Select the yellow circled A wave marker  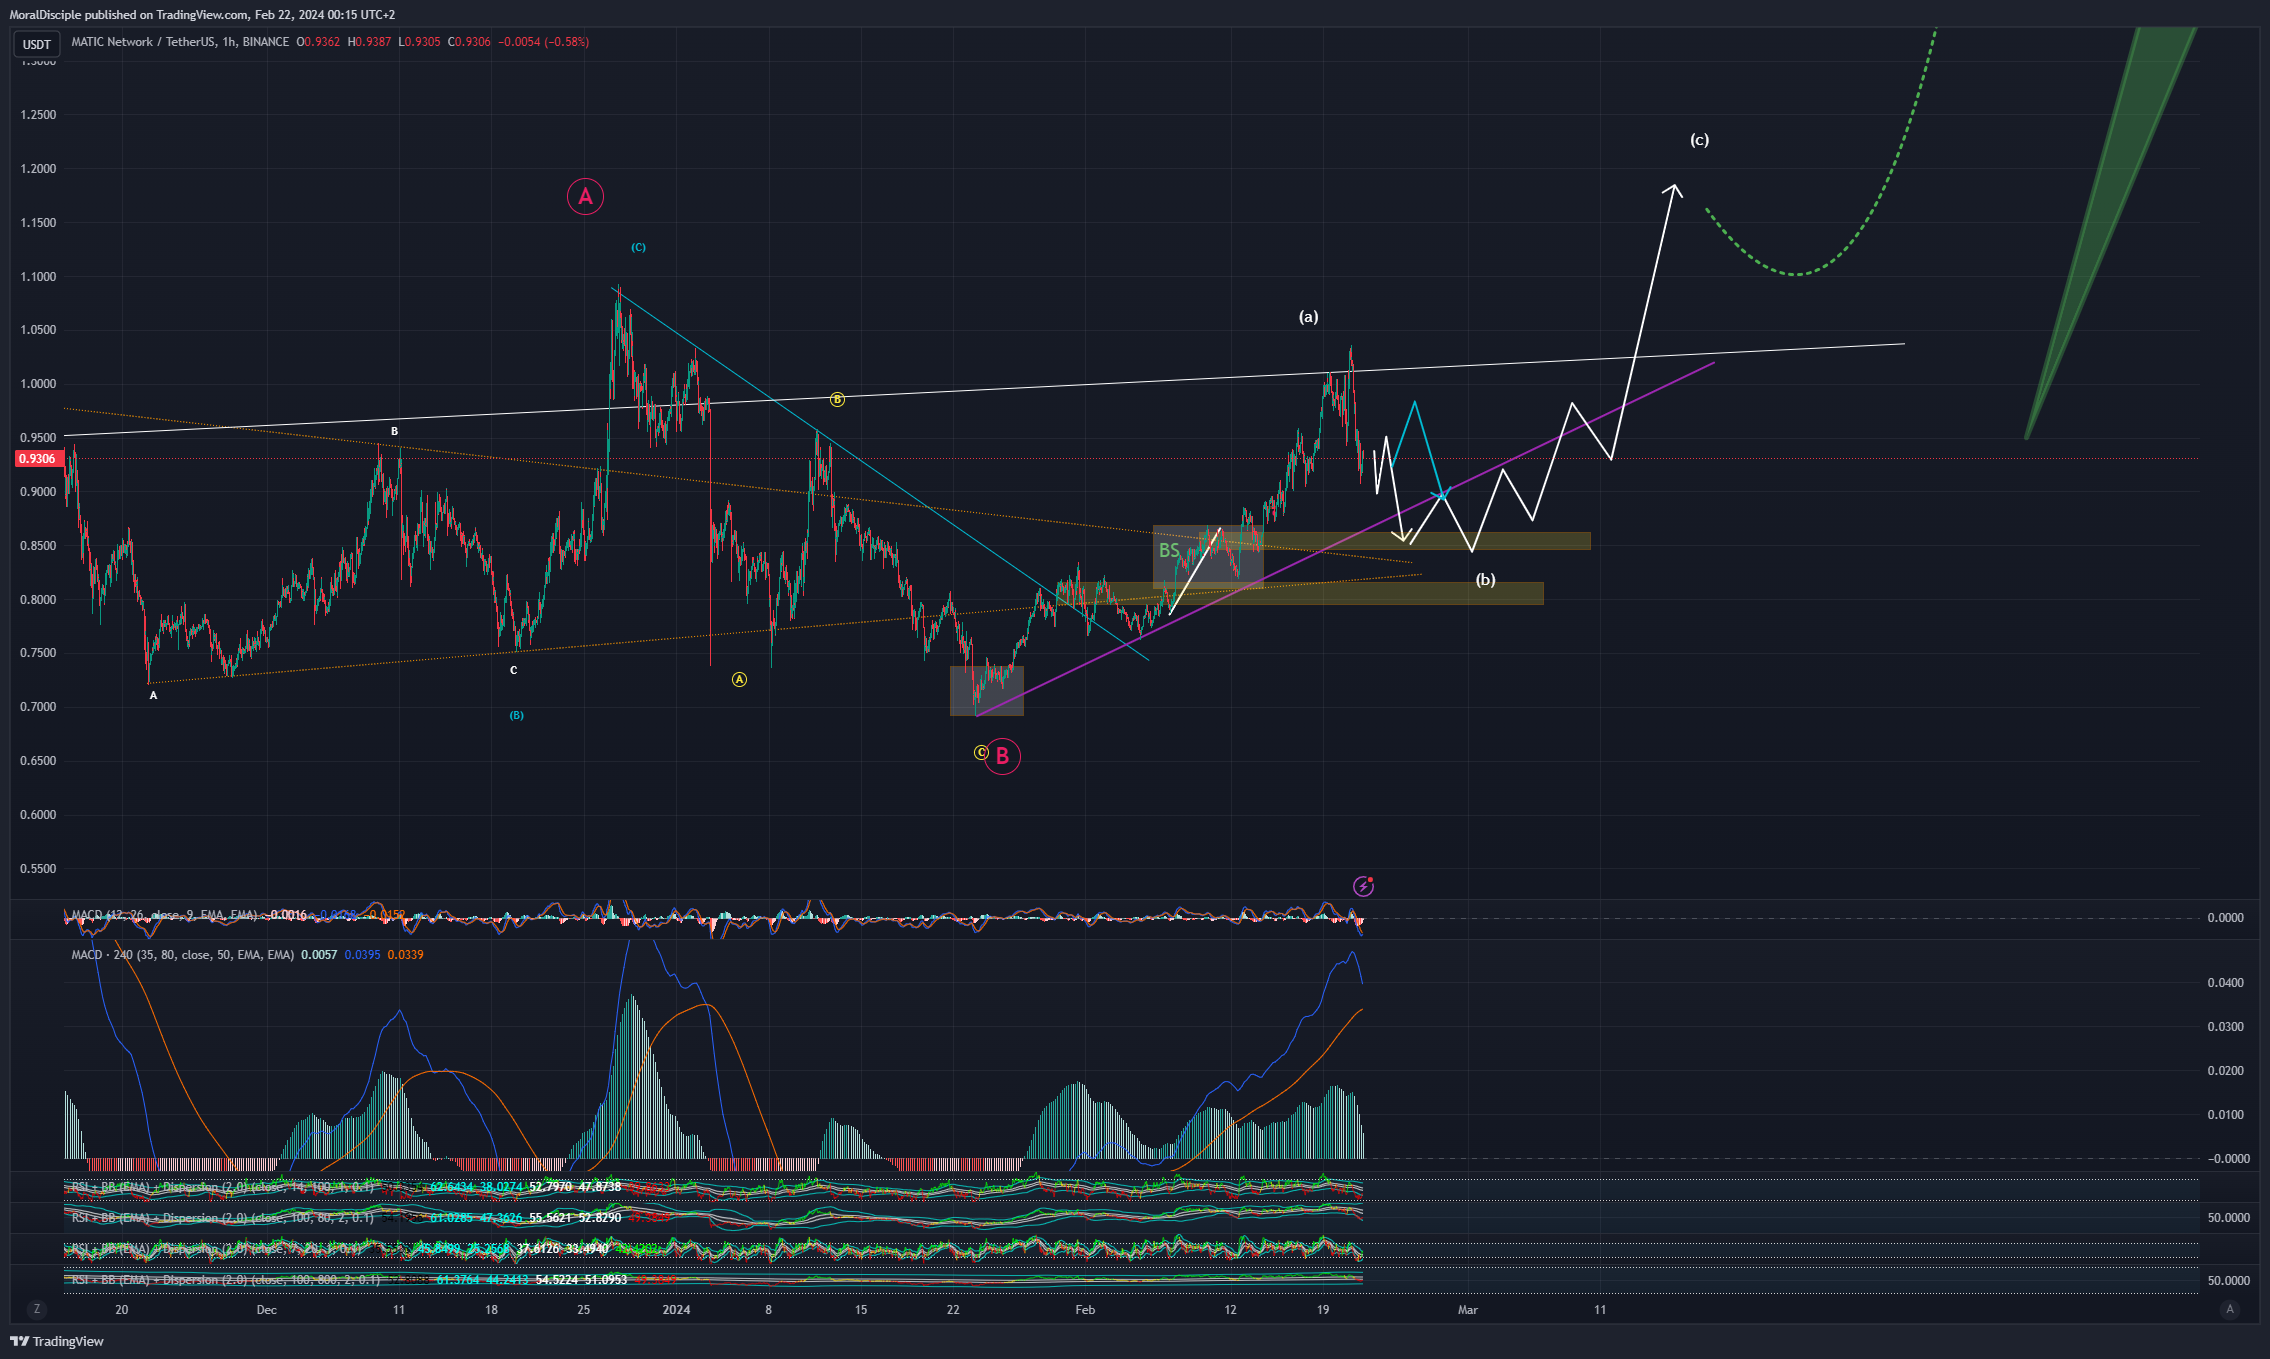click(x=739, y=680)
